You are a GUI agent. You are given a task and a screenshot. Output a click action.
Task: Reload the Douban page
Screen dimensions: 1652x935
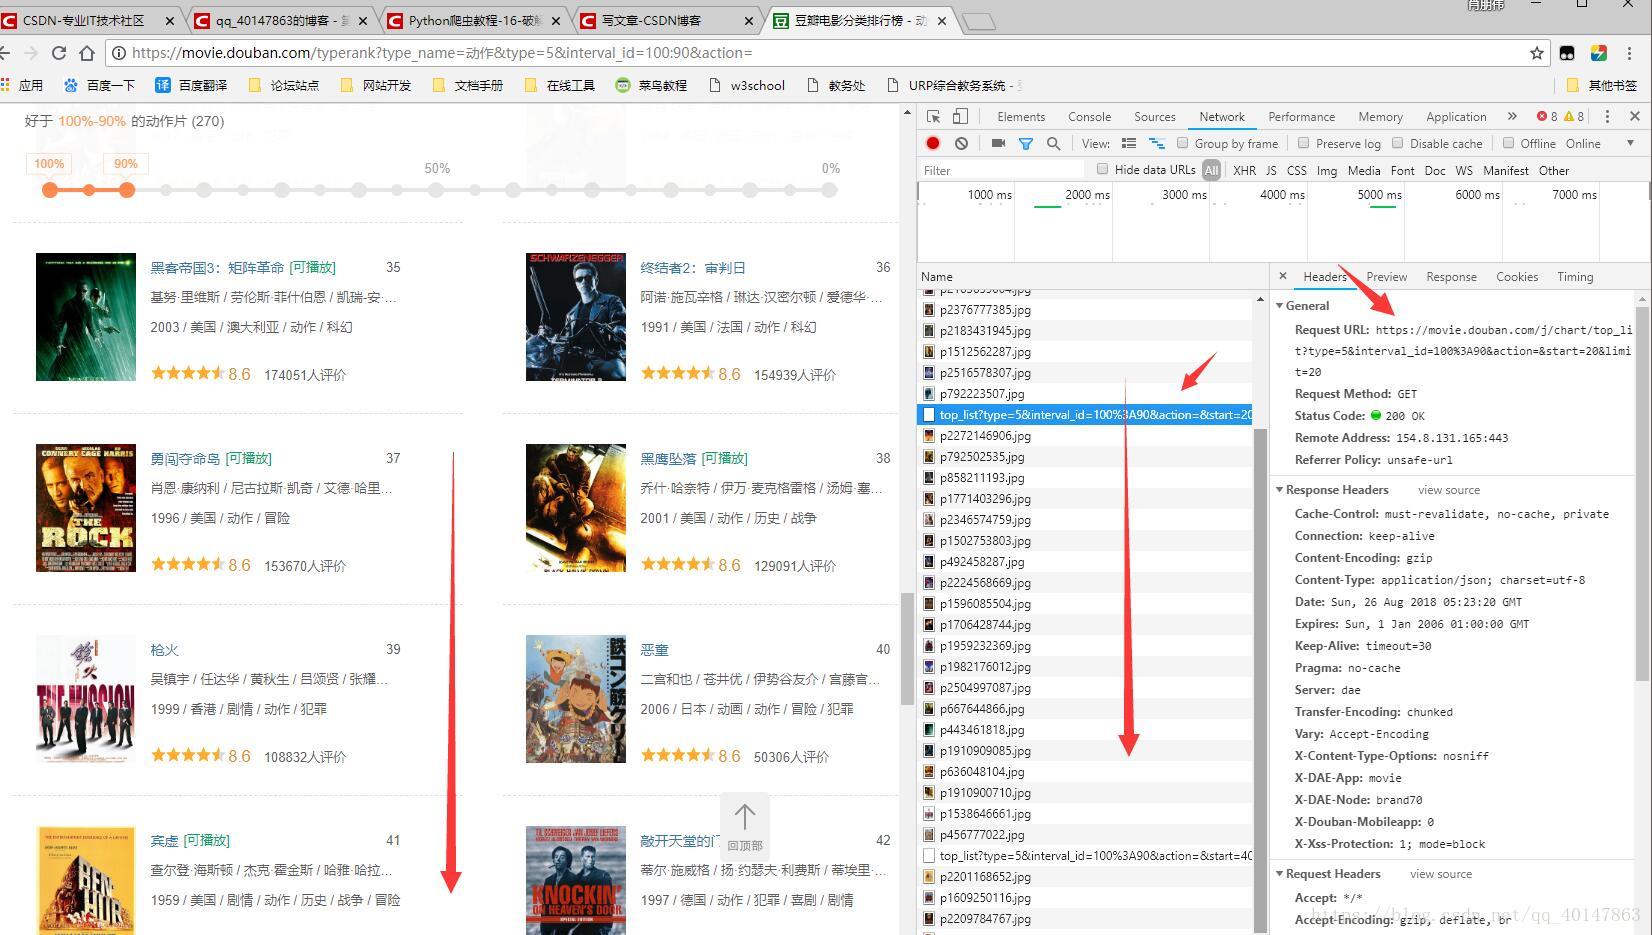coord(59,53)
